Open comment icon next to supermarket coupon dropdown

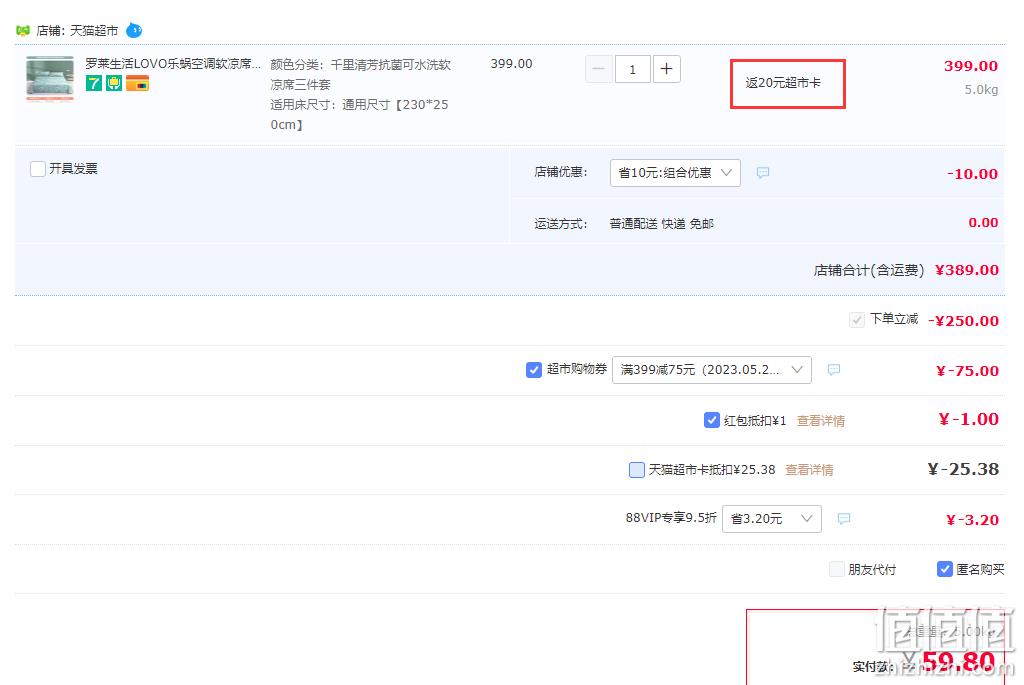pos(834,370)
